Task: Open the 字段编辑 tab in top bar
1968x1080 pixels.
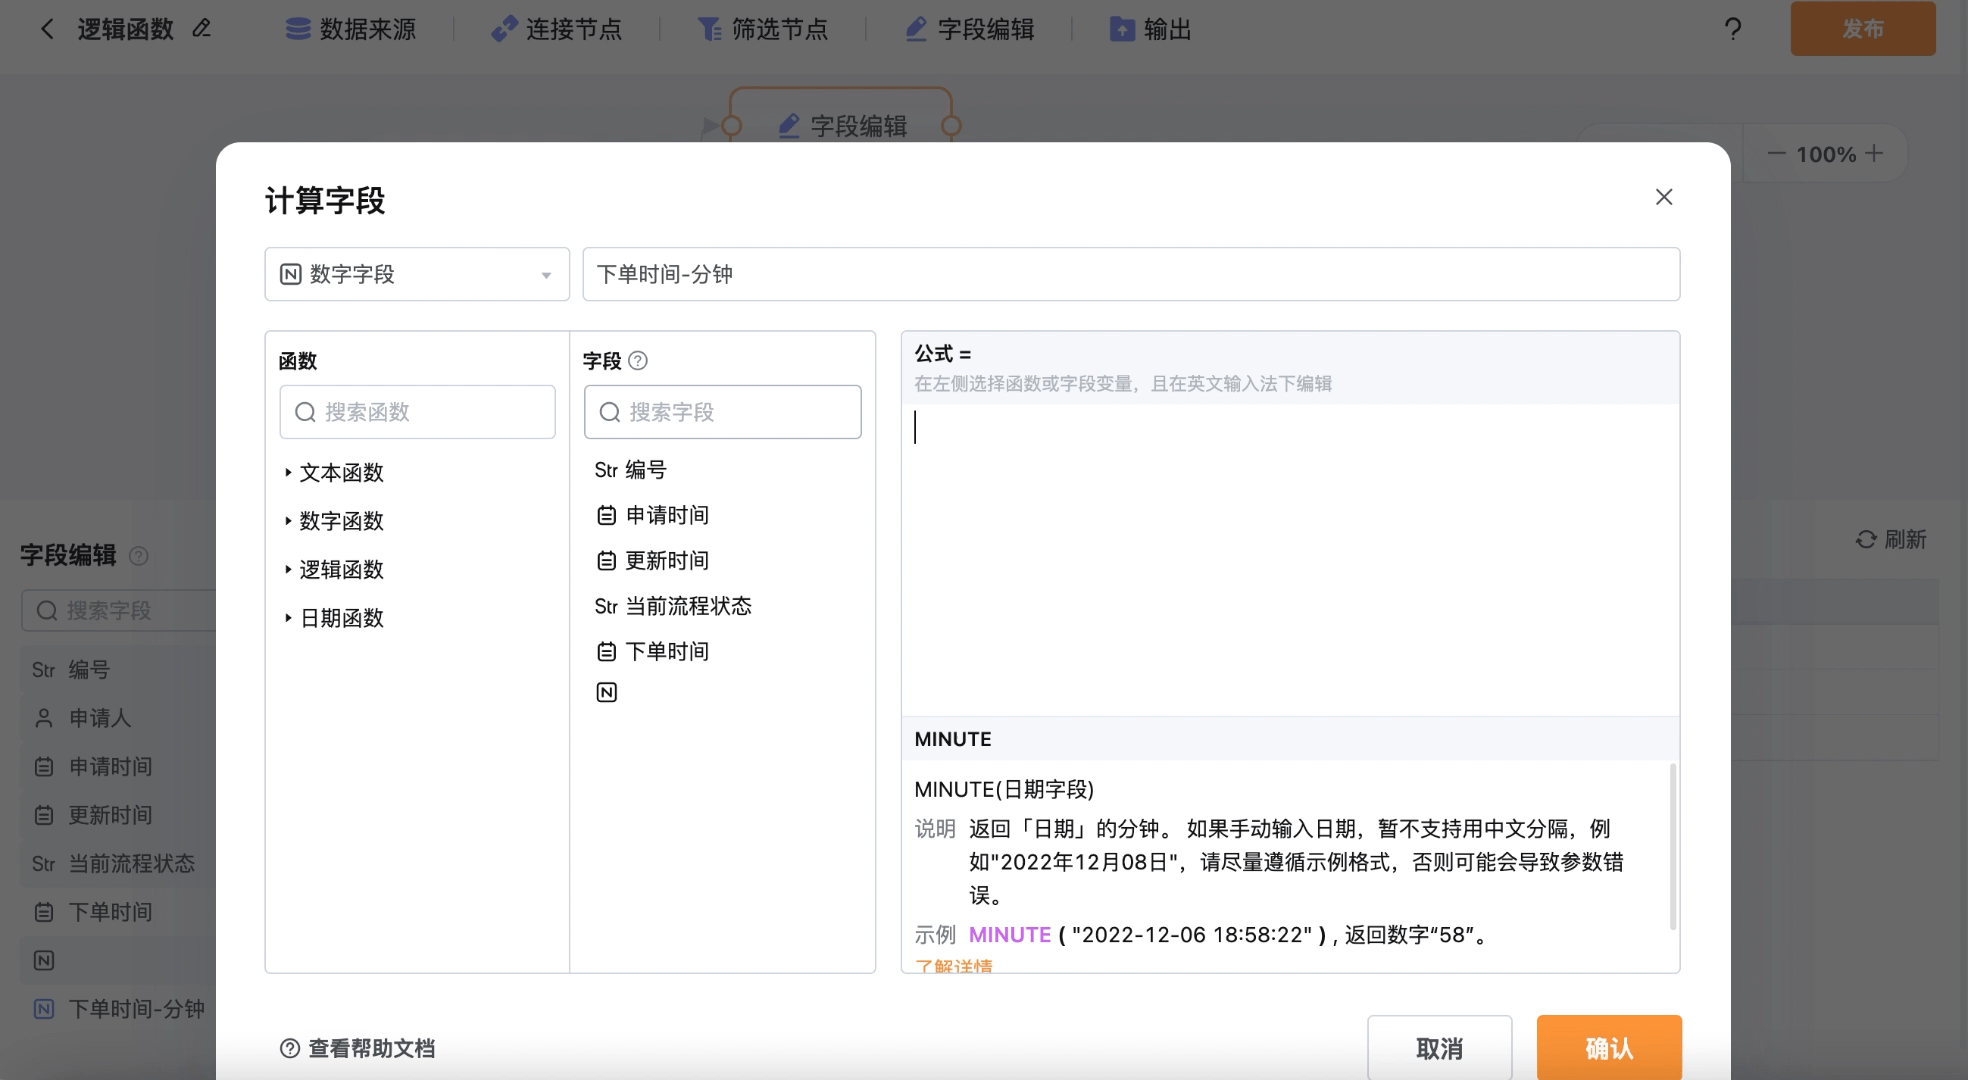Action: point(970,29)
